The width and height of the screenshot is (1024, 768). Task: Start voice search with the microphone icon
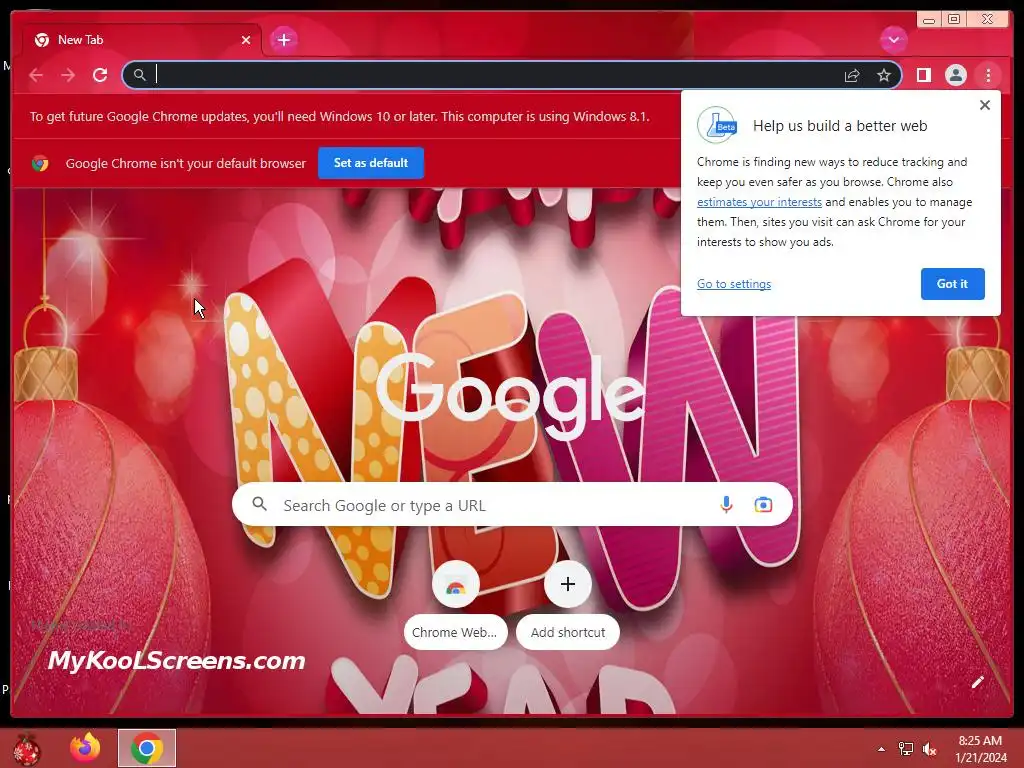726,504
